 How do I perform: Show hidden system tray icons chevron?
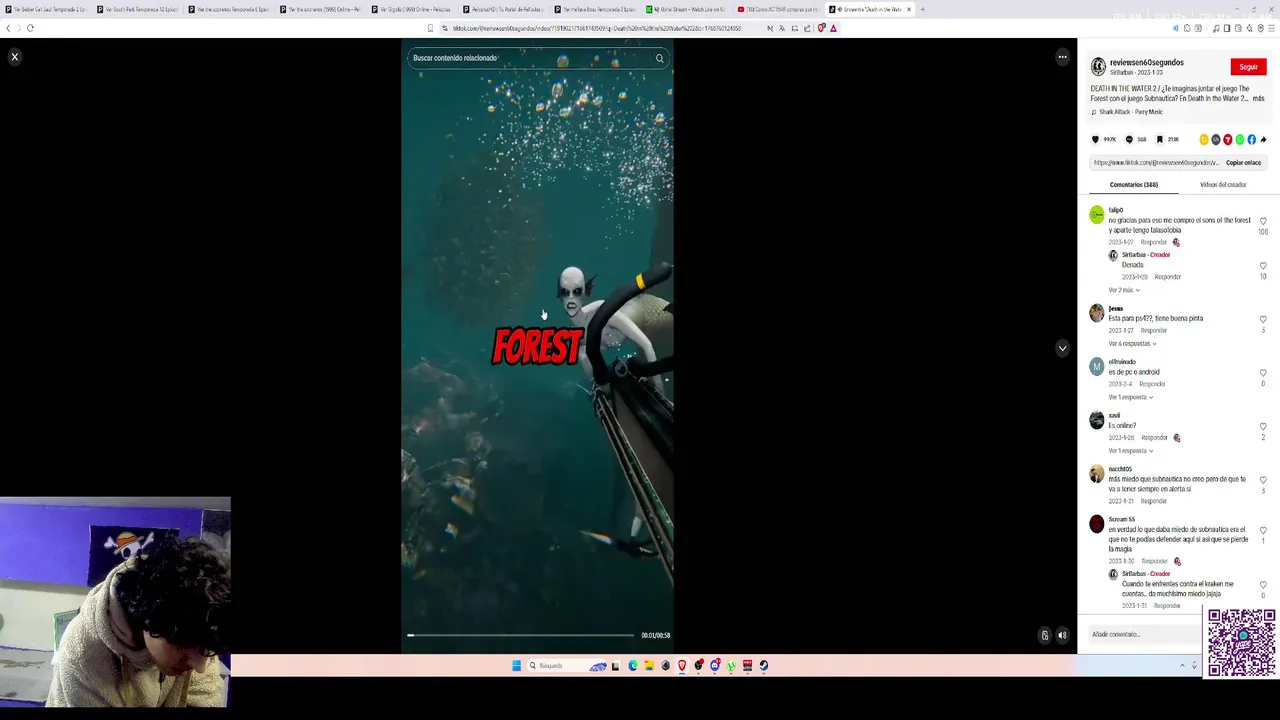[1182, 665]
